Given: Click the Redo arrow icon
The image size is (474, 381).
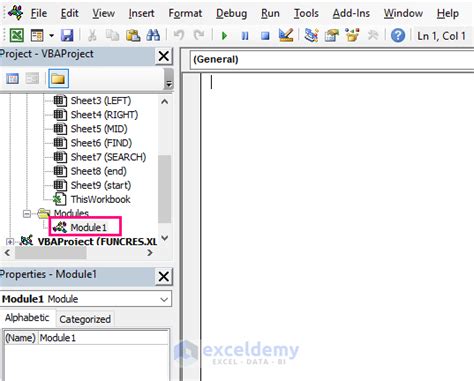Looking at the screenshot, I should (199, 35).
